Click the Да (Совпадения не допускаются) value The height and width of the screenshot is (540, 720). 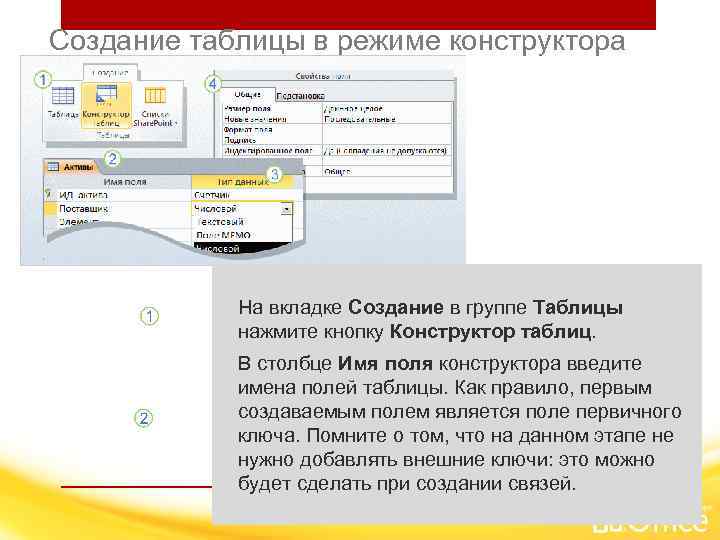pyautogui.click(x=385, y=150)
